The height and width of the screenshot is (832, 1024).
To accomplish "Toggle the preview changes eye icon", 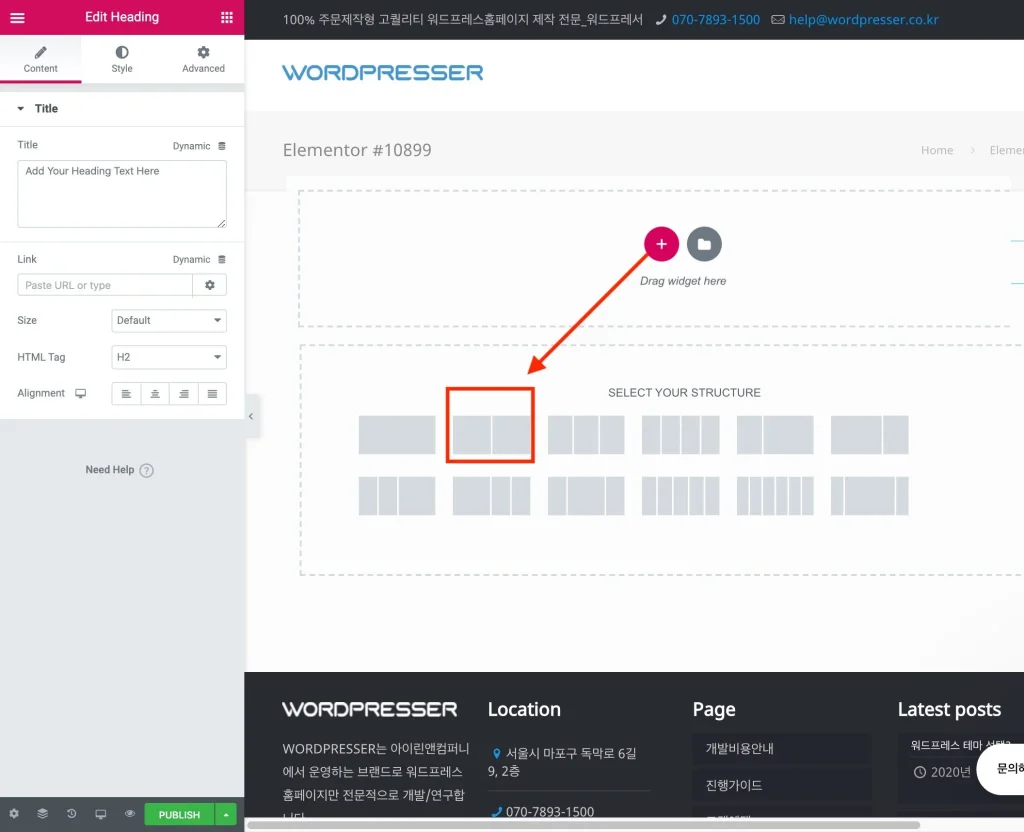I will pos(130,814).
